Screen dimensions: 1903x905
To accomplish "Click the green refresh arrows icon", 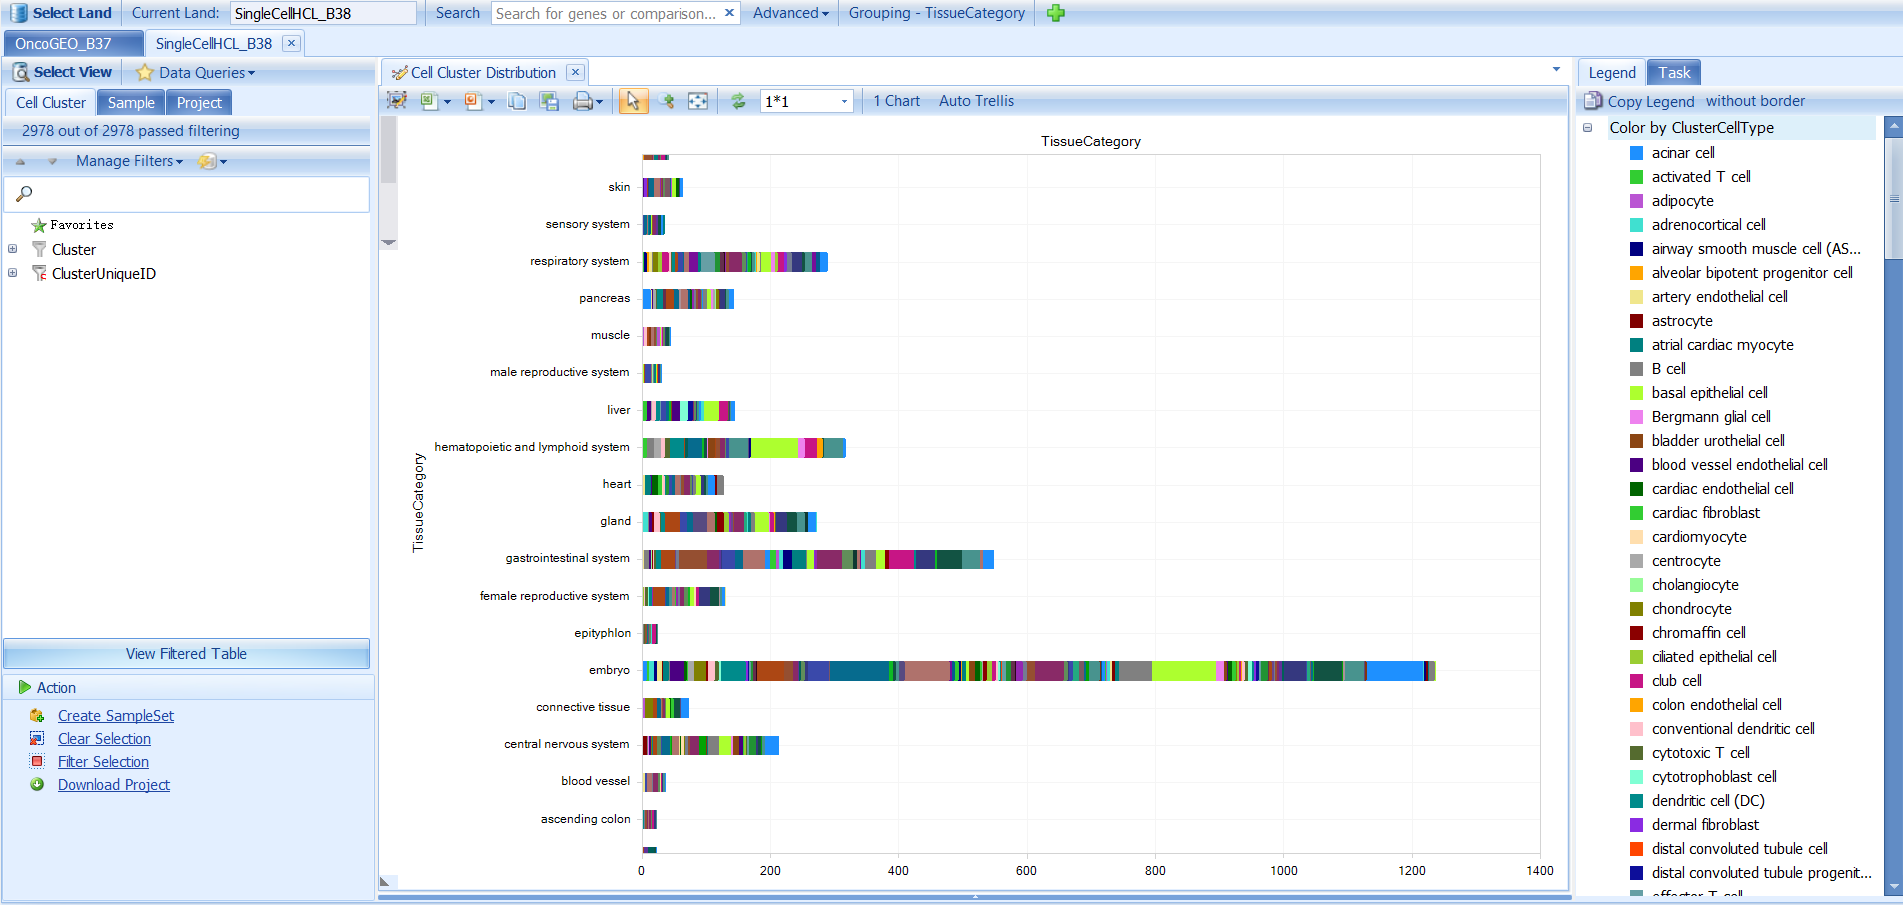I will pyautogui.click(x=738, y=101).
